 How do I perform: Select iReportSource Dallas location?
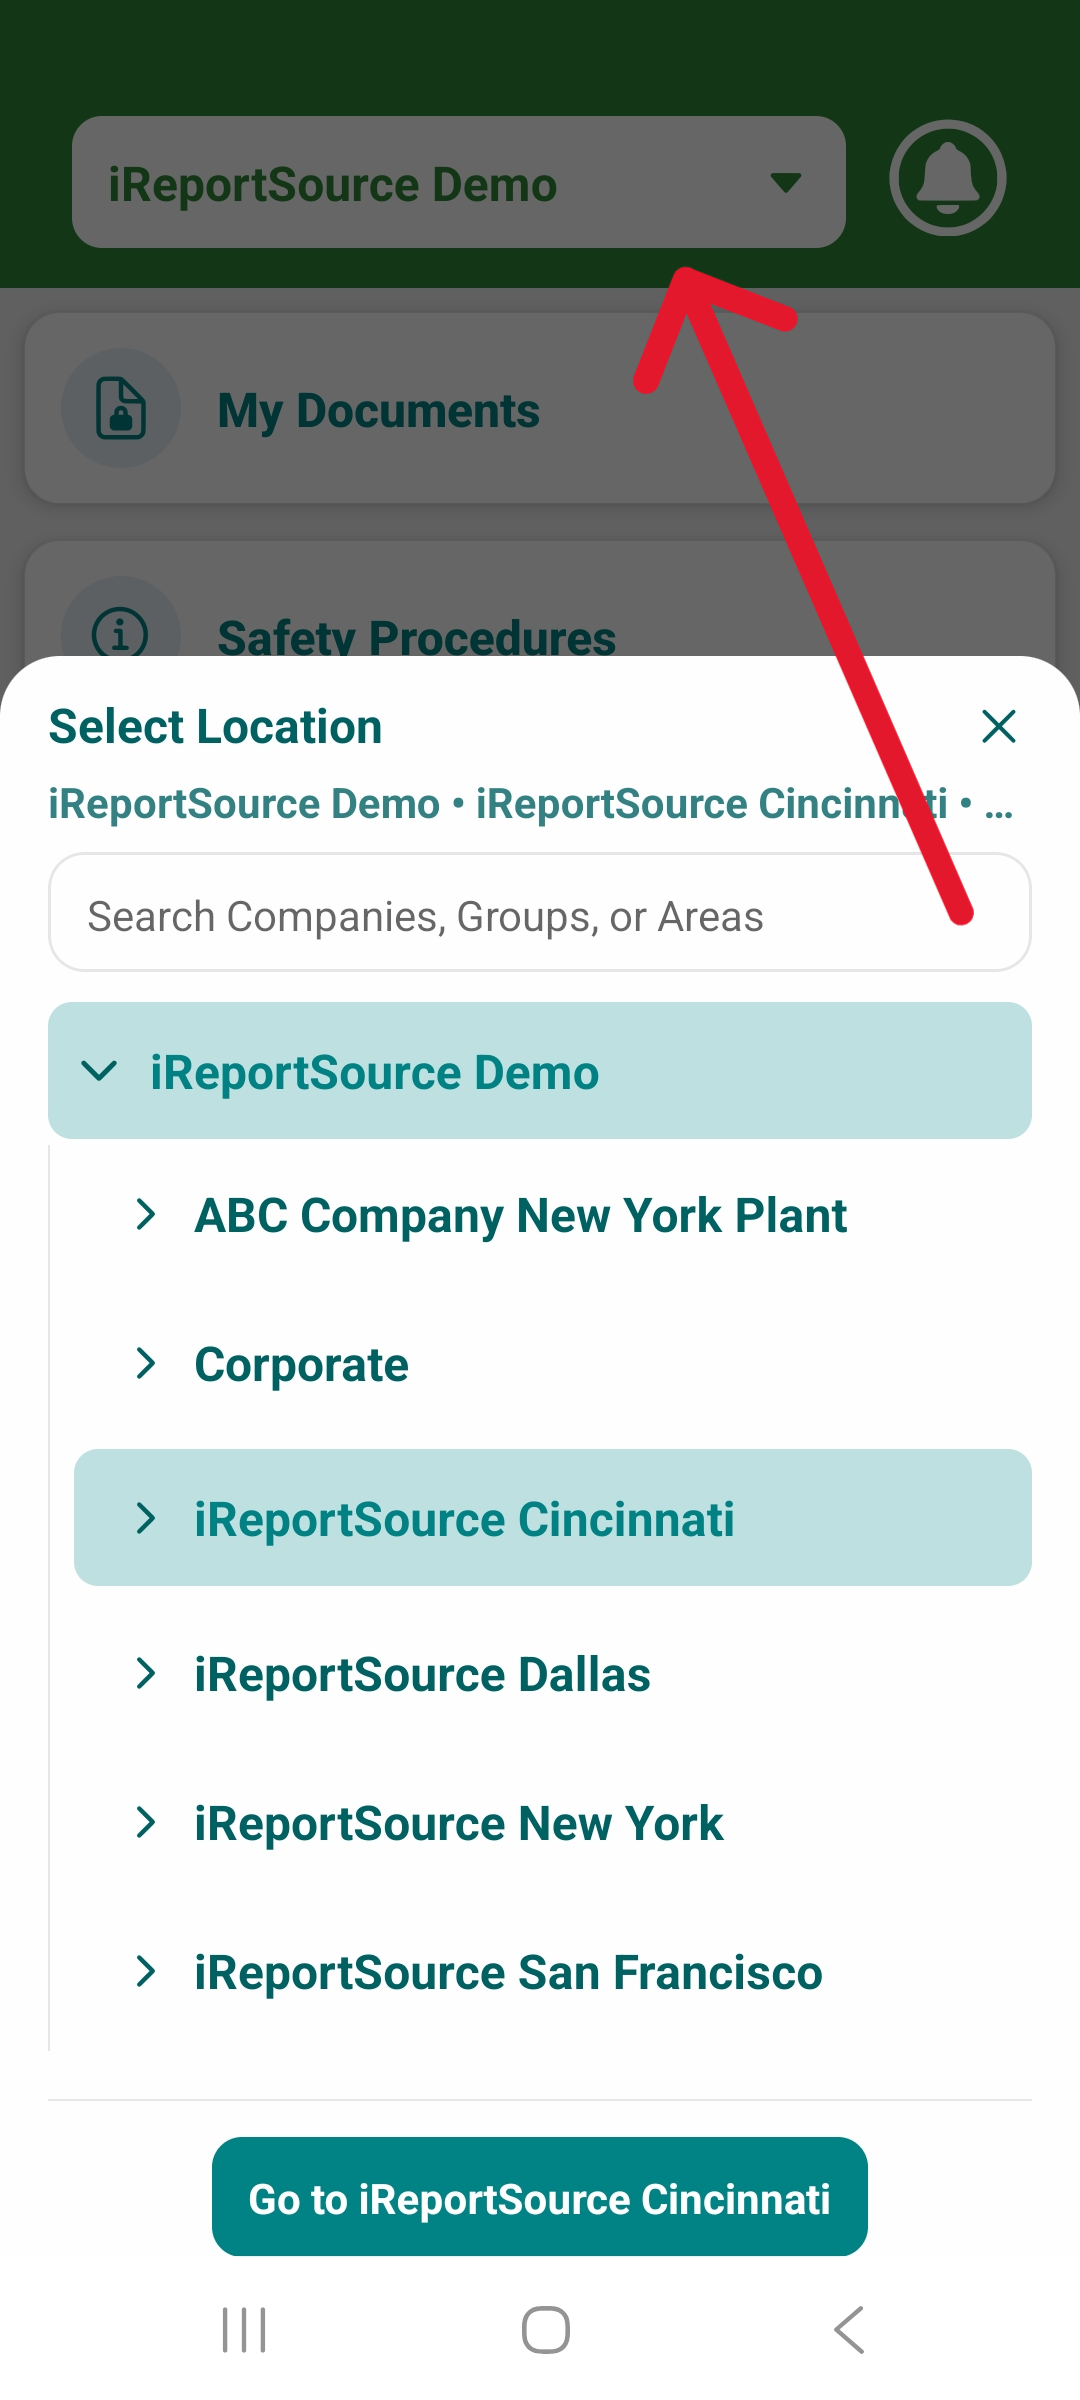coord(422,1675)
